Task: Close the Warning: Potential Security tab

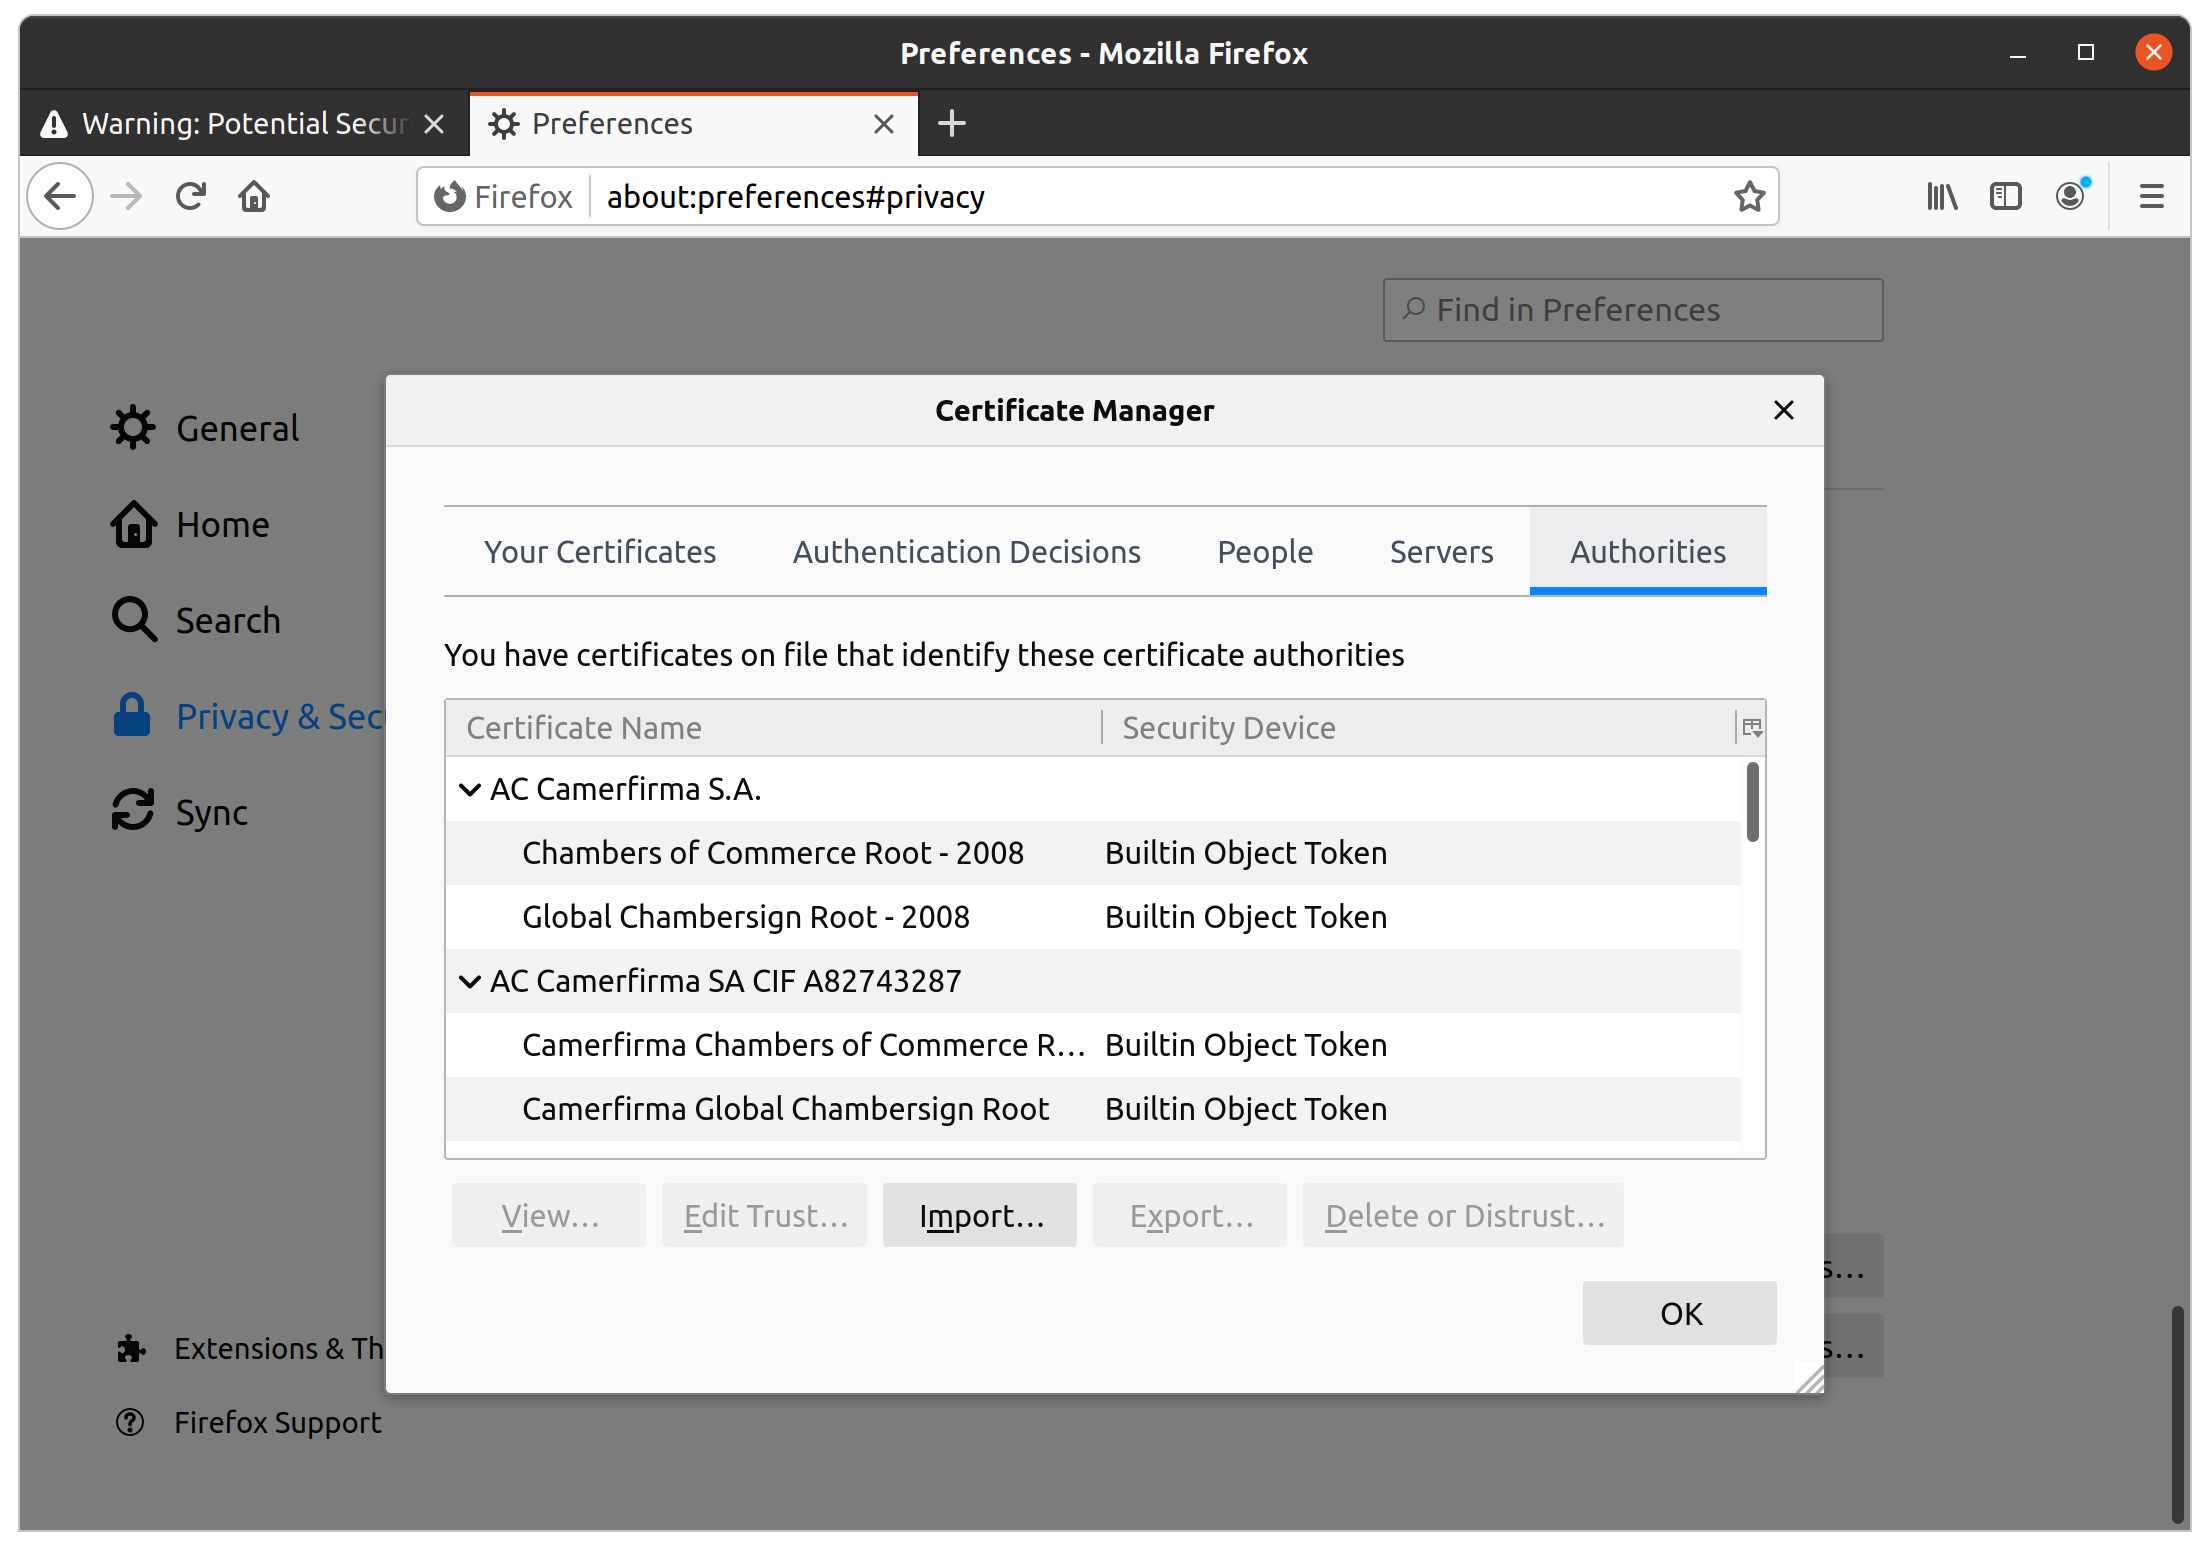Action: pos(433,124)
